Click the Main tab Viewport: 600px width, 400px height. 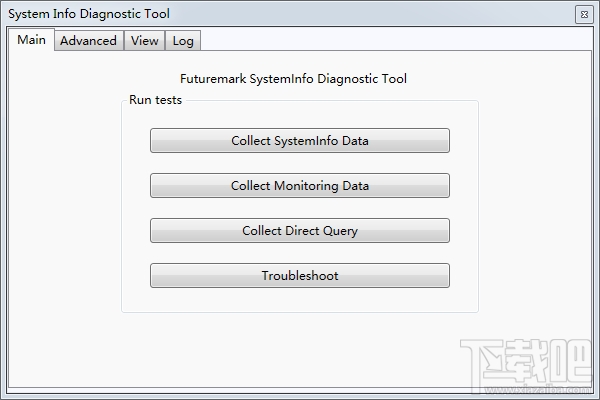[31, 40]
